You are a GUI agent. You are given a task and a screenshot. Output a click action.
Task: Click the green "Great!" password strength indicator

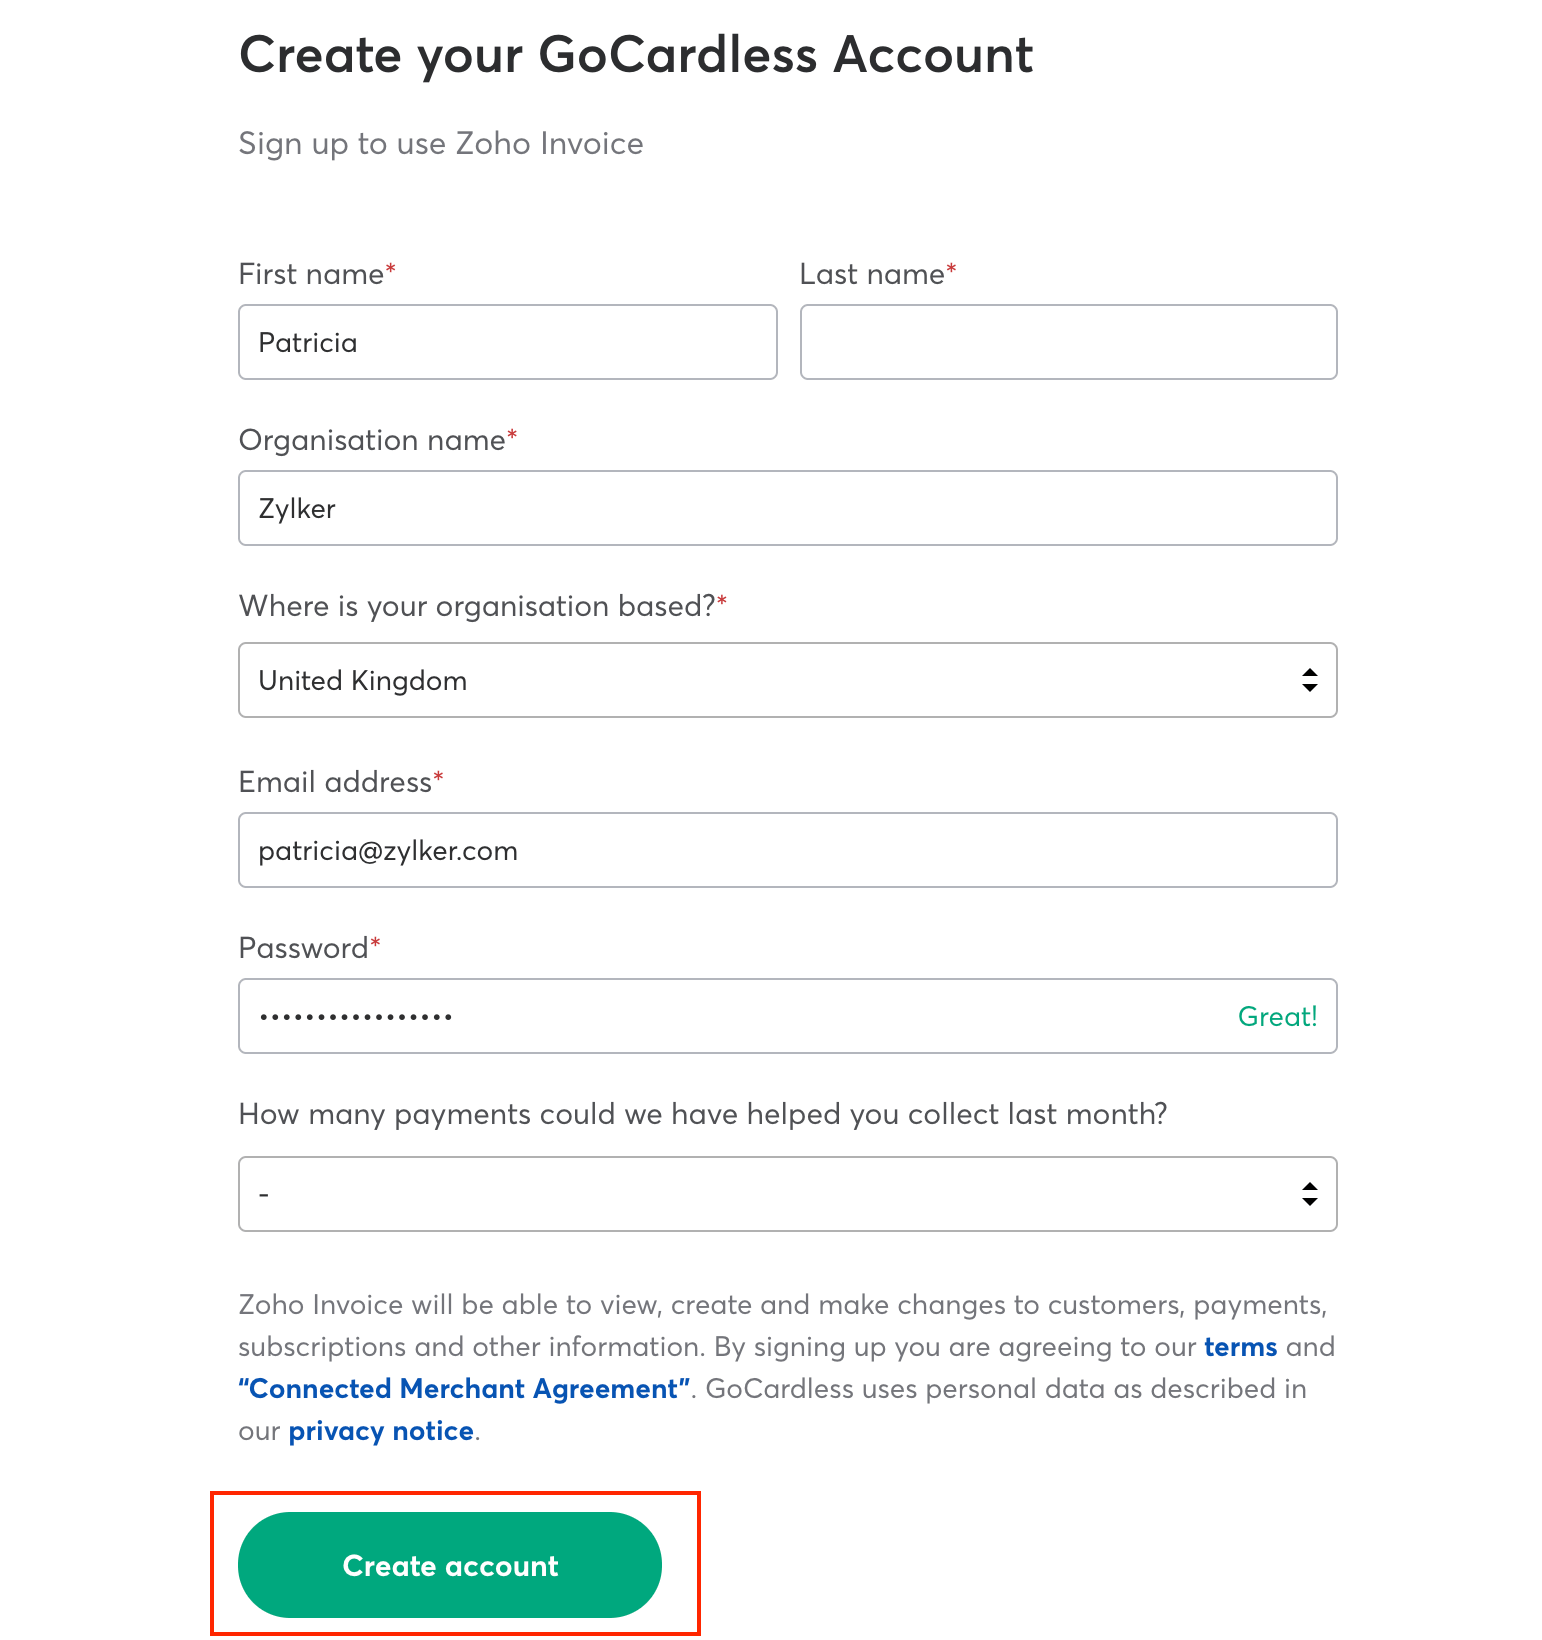tap(1277, 1016)
